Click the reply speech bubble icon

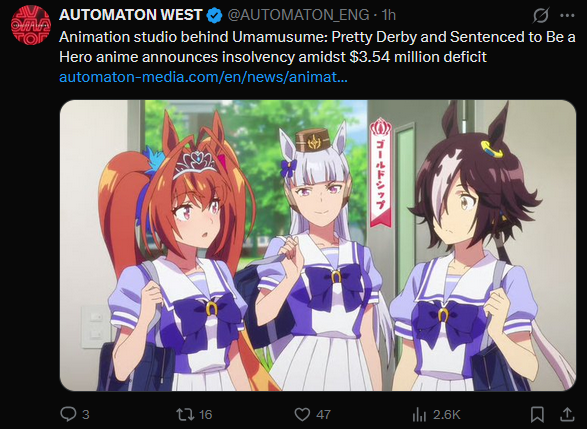69,414
